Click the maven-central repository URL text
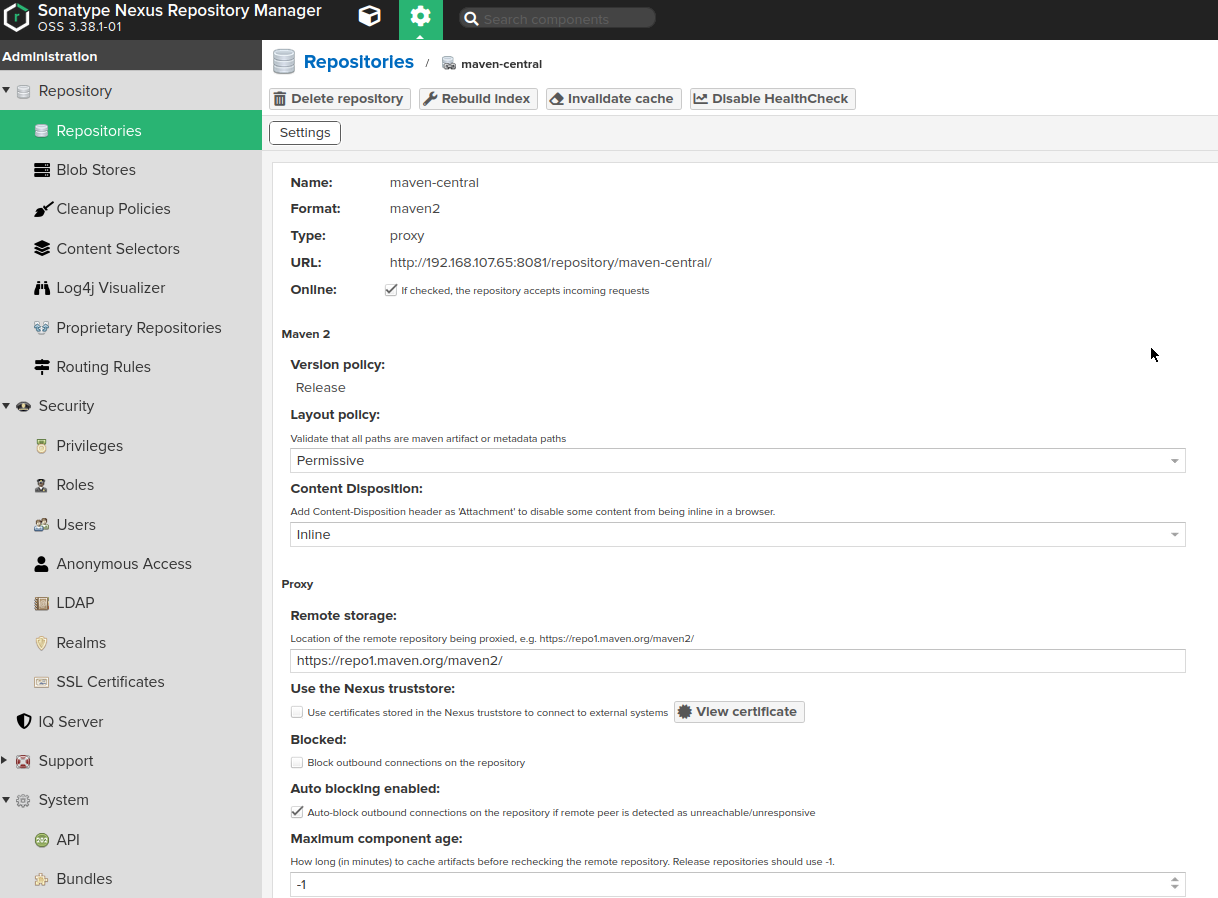 click(x=550, y=263)
